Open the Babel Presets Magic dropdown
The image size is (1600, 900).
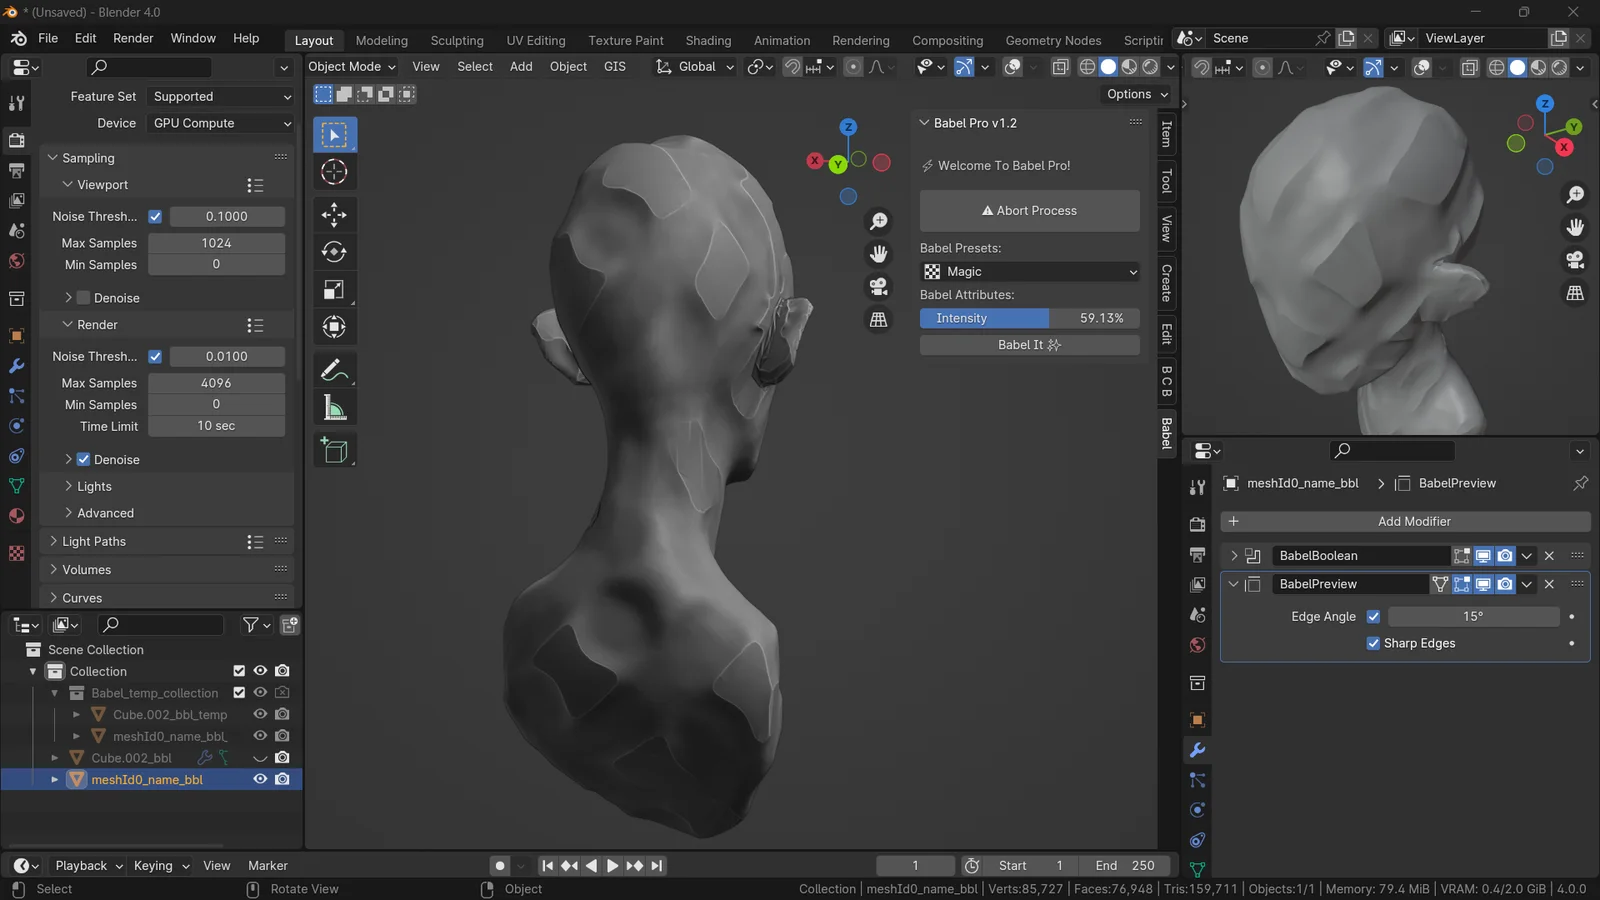[x=1029, y=272]
